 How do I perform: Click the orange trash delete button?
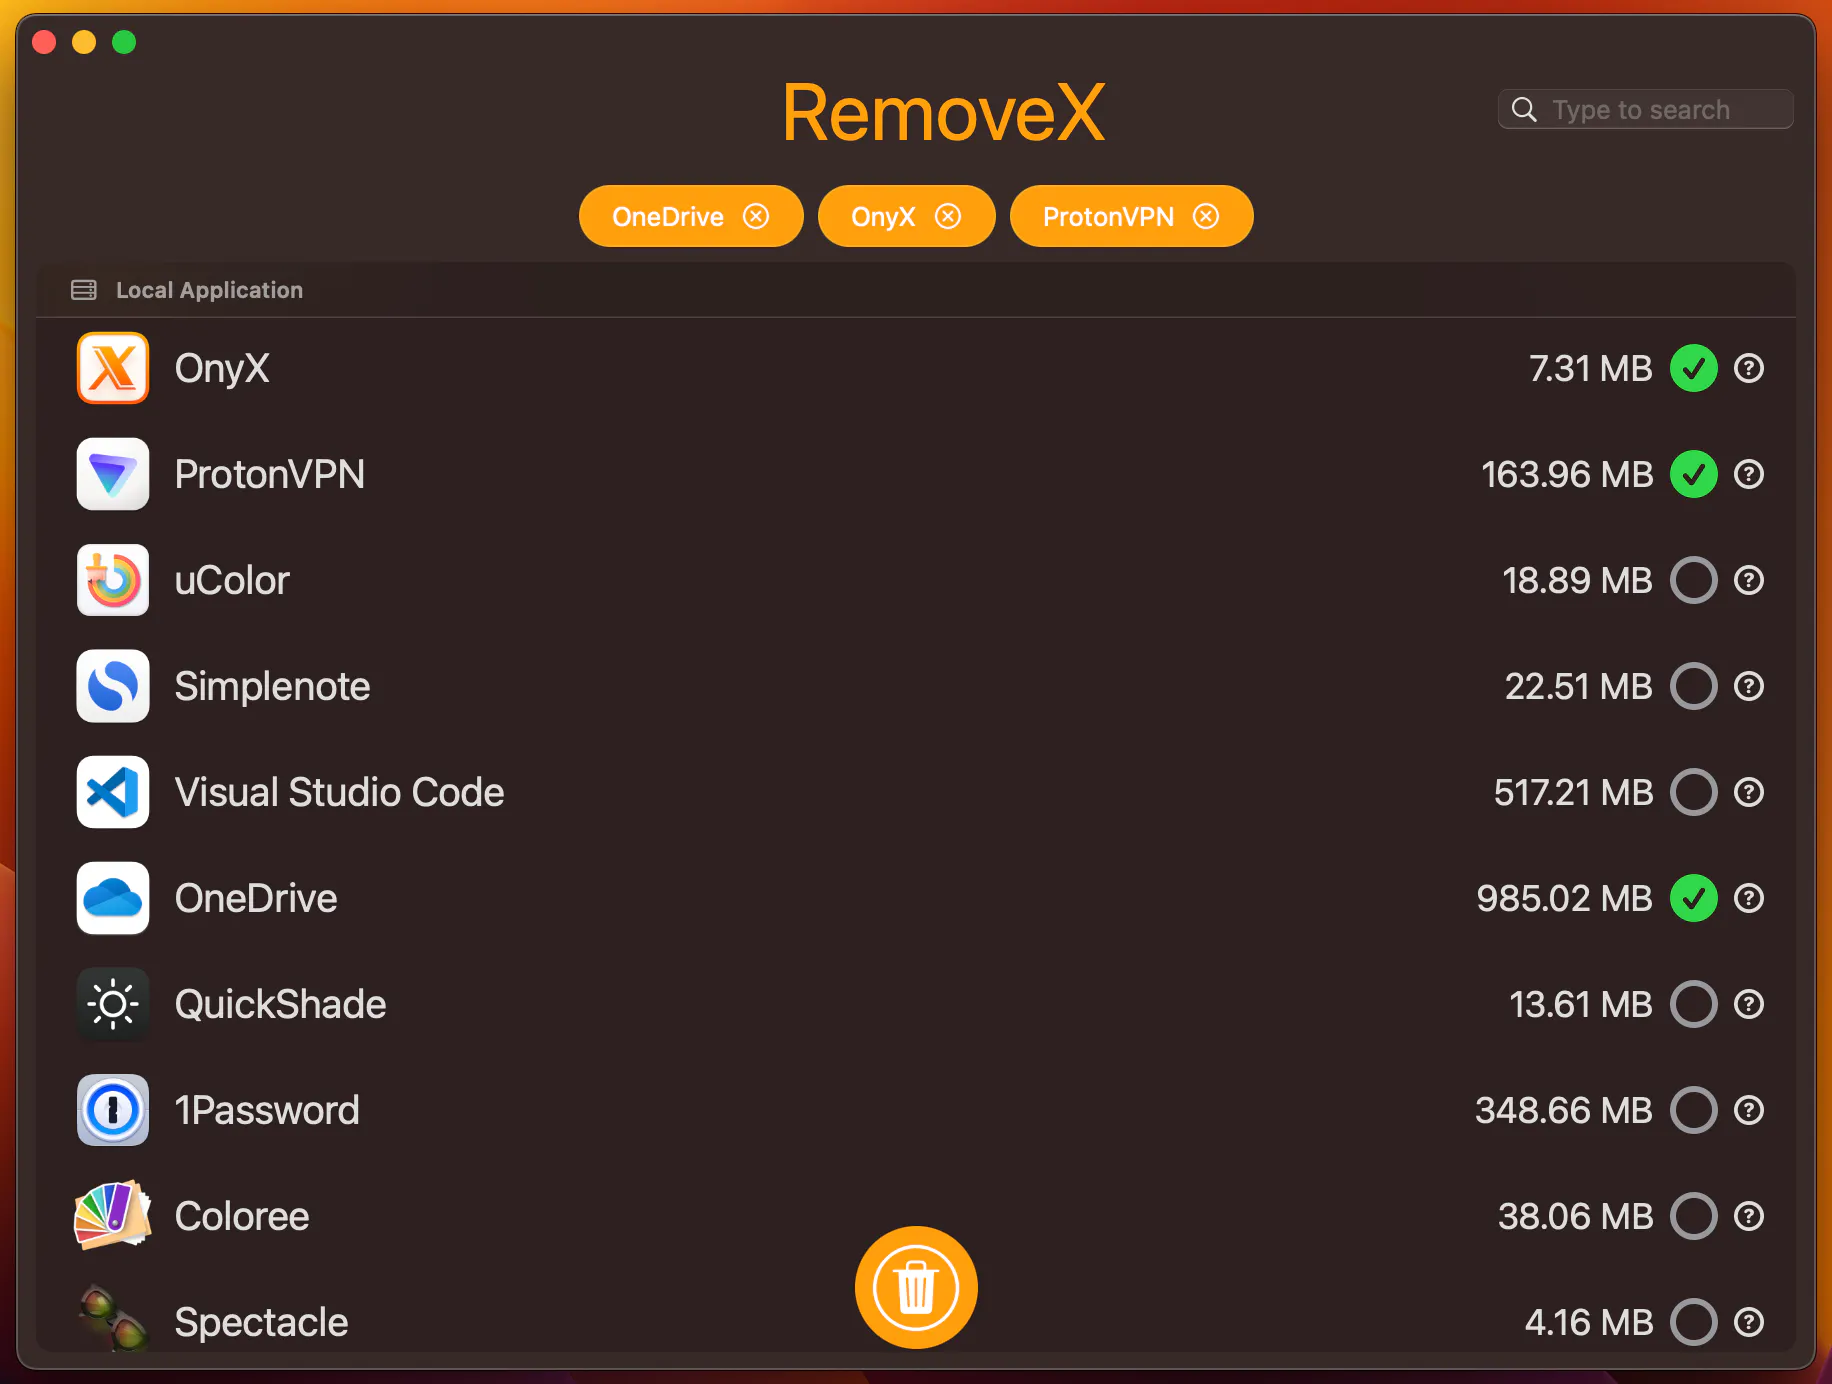click(916, 1287)
